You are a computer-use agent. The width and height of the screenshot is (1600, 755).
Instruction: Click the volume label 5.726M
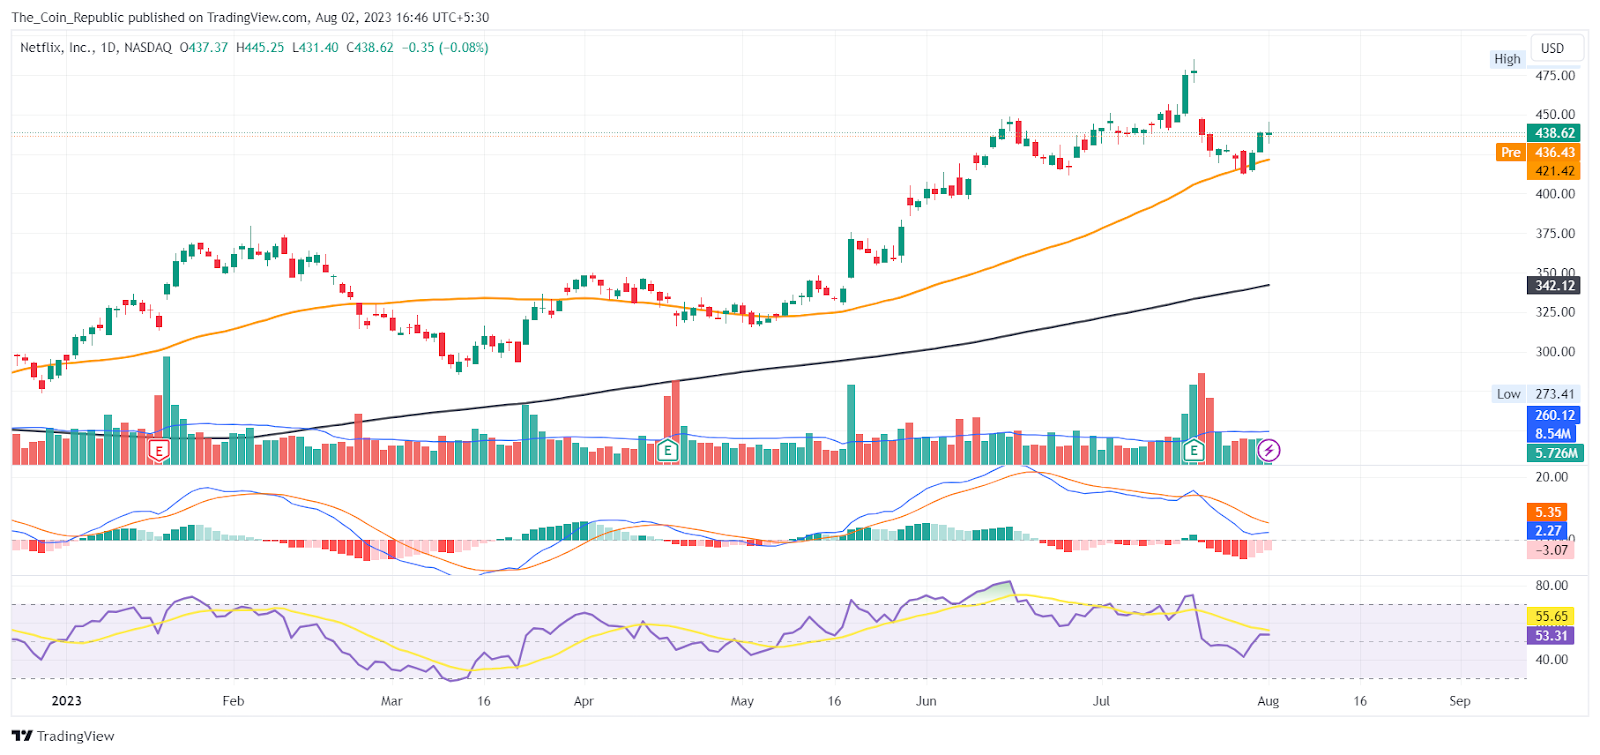pos(1556,453)
